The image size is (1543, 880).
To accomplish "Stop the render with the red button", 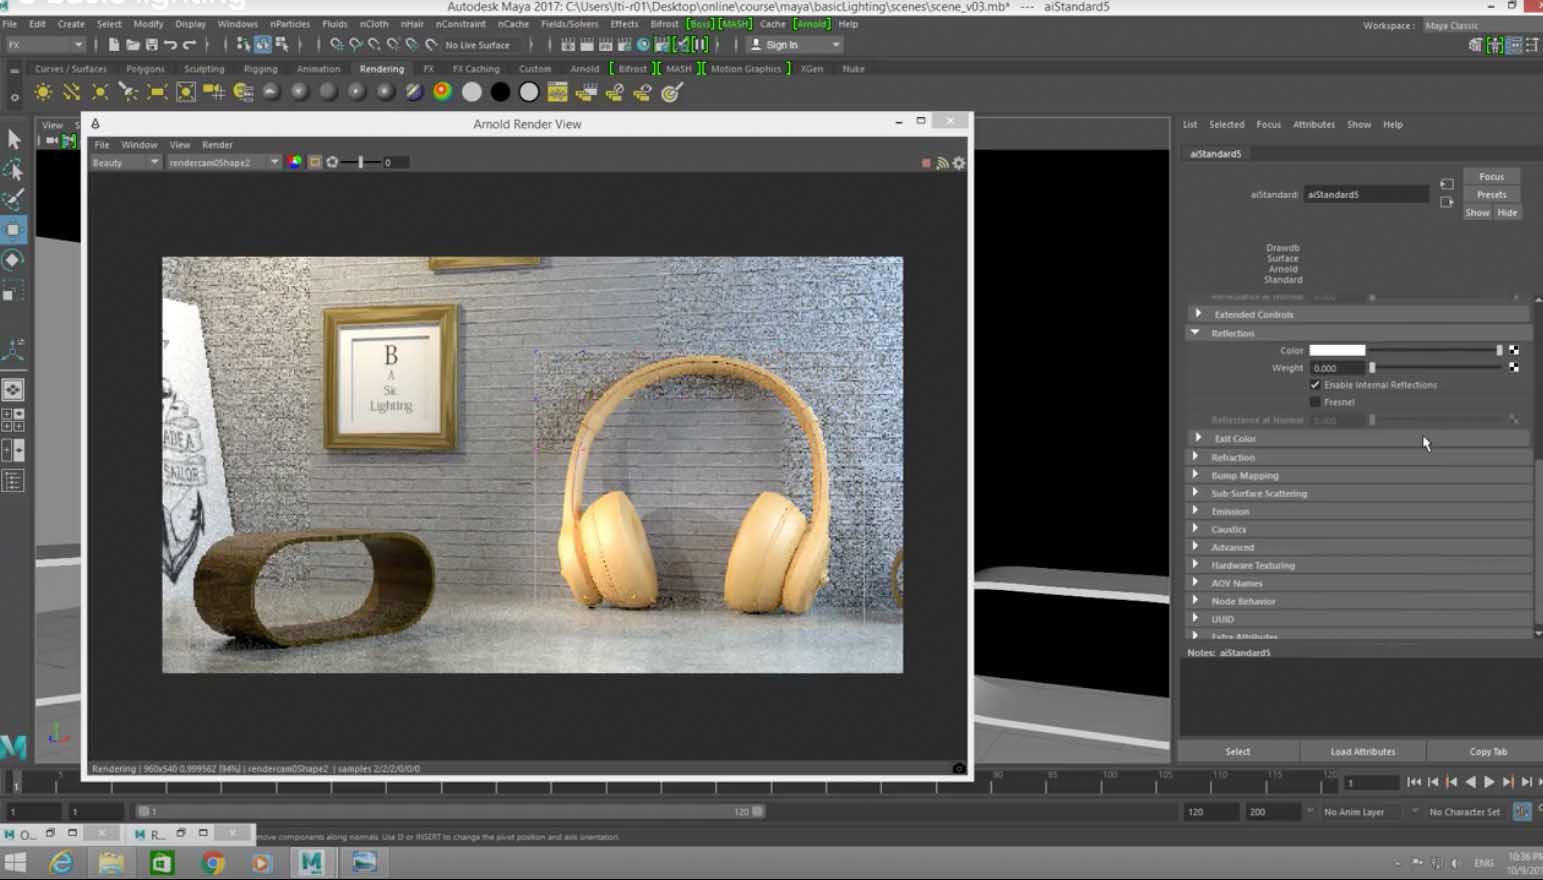I will click(x=926, y=163).
